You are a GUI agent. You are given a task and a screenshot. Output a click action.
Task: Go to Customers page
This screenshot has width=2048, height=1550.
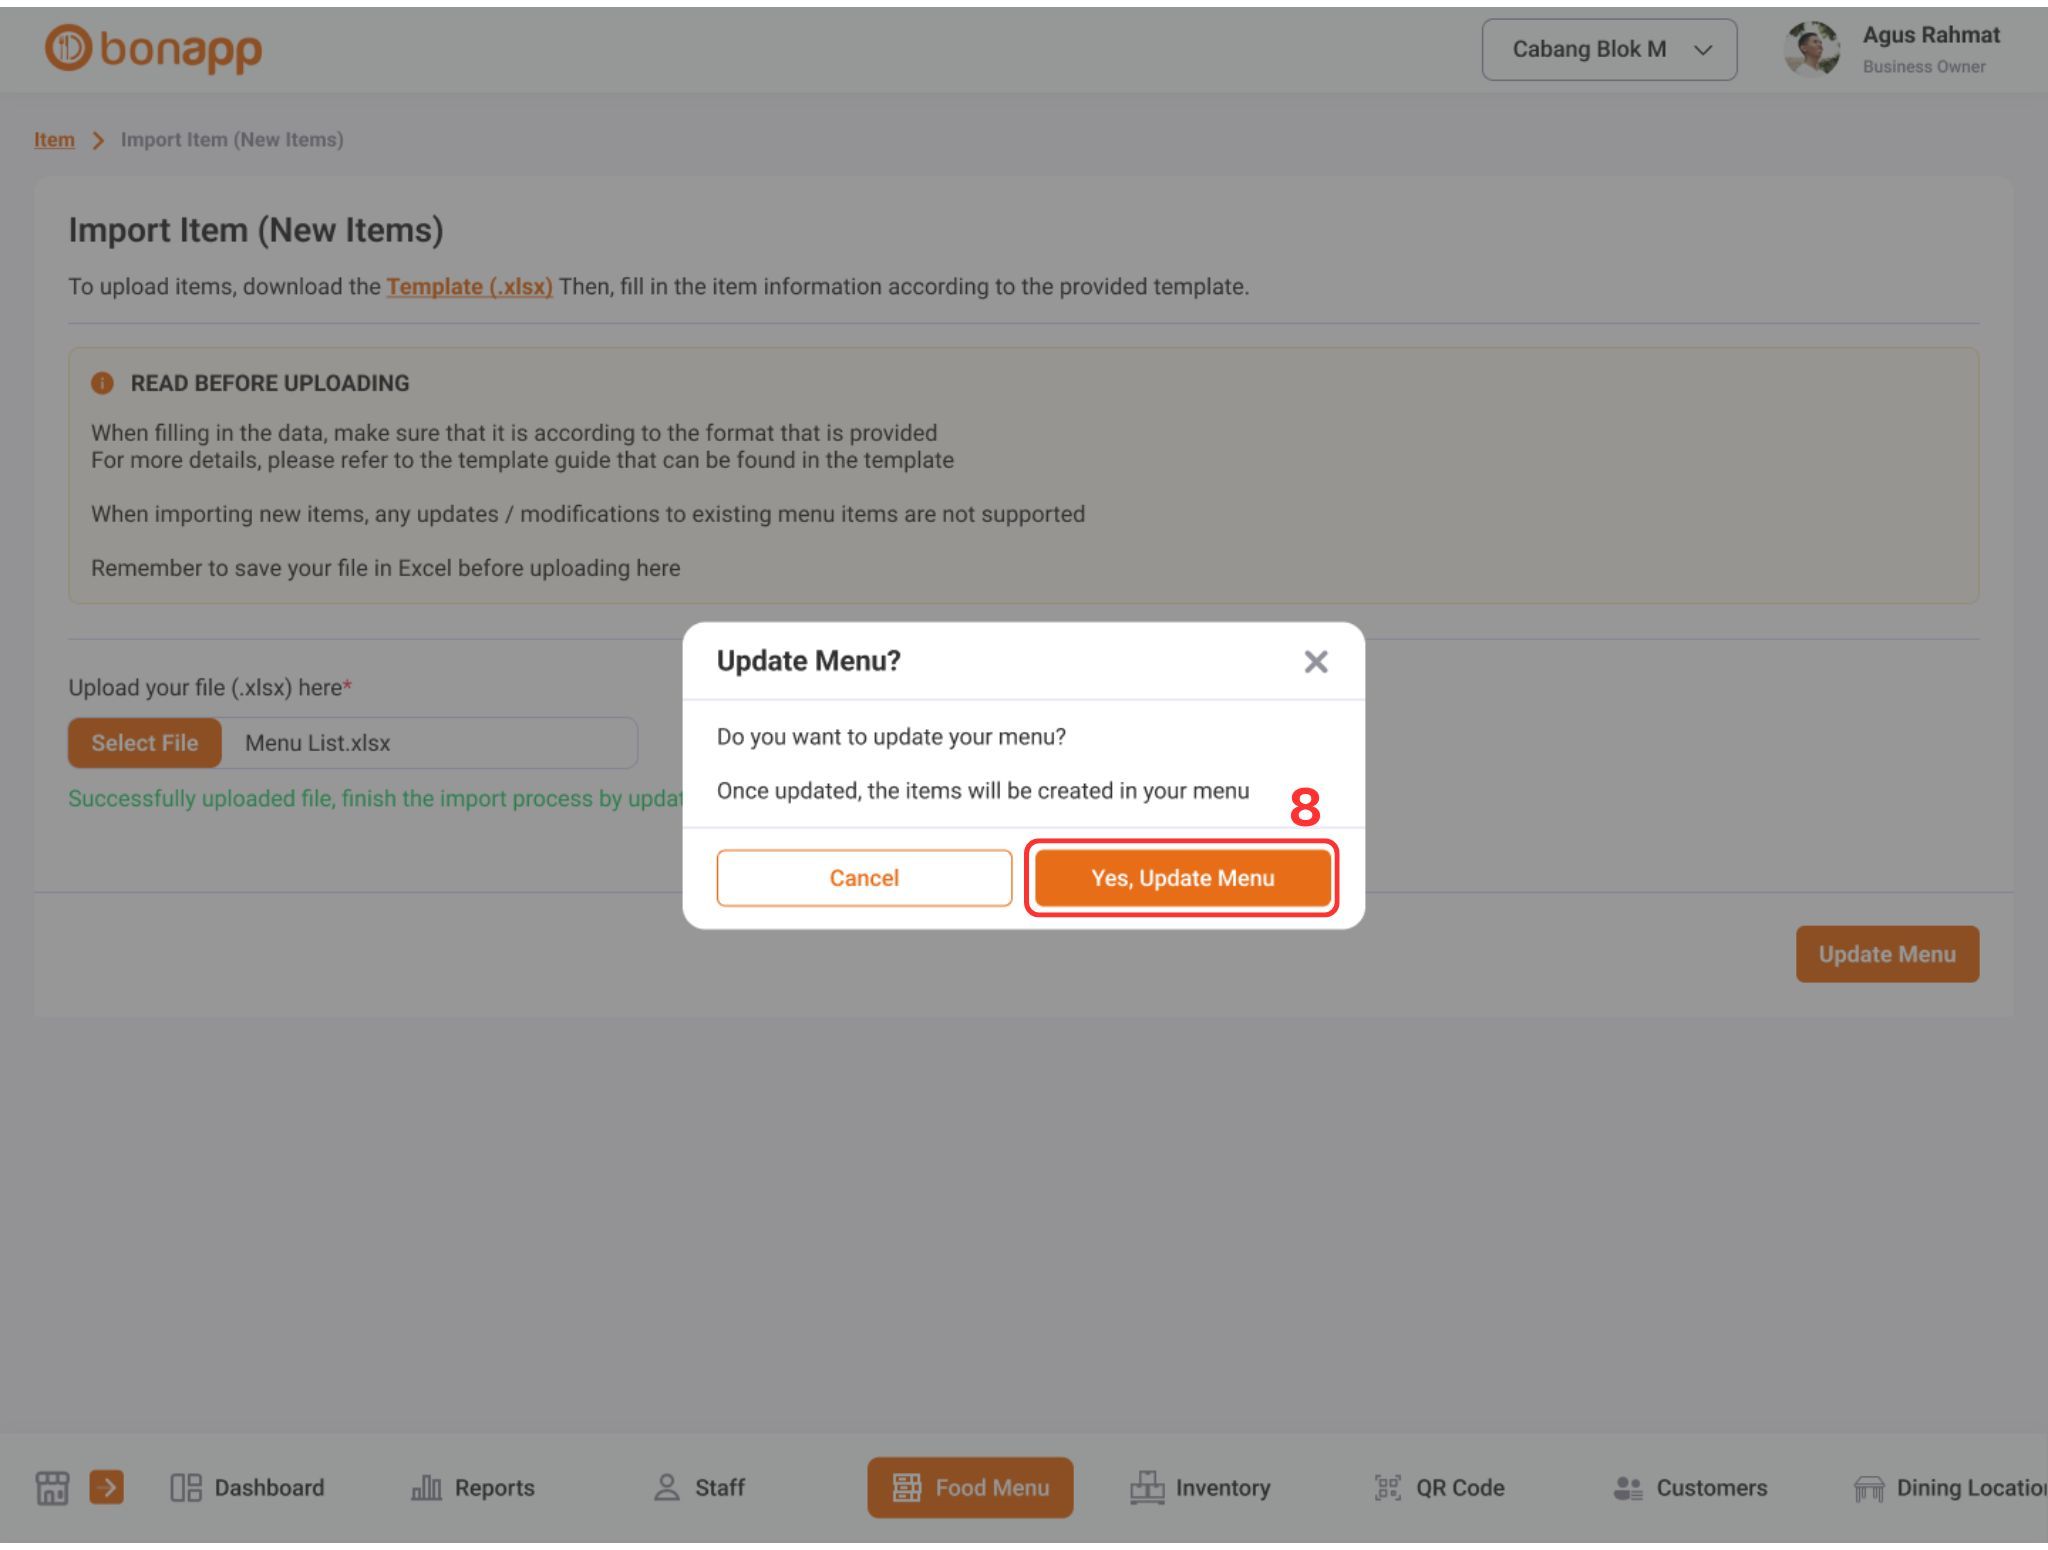click(x=1690, y=1487)
